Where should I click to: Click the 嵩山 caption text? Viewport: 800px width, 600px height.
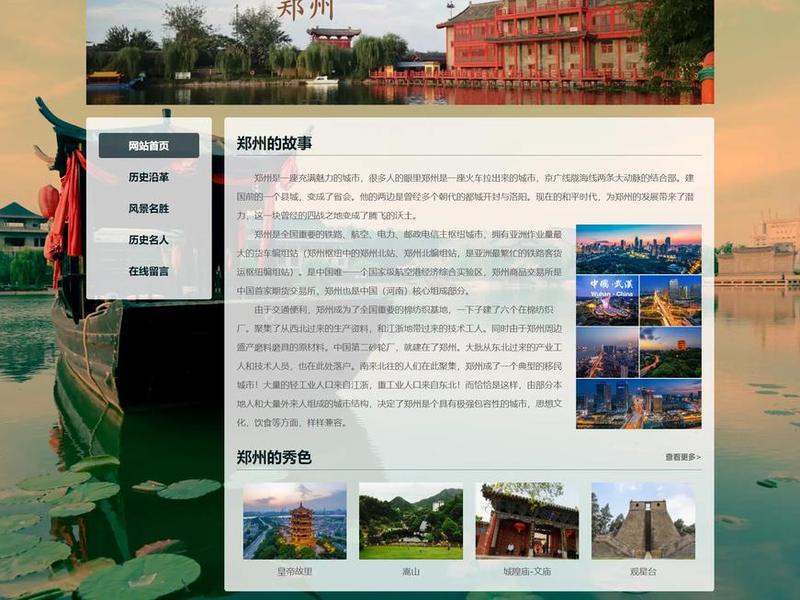(x=411, y=571)
